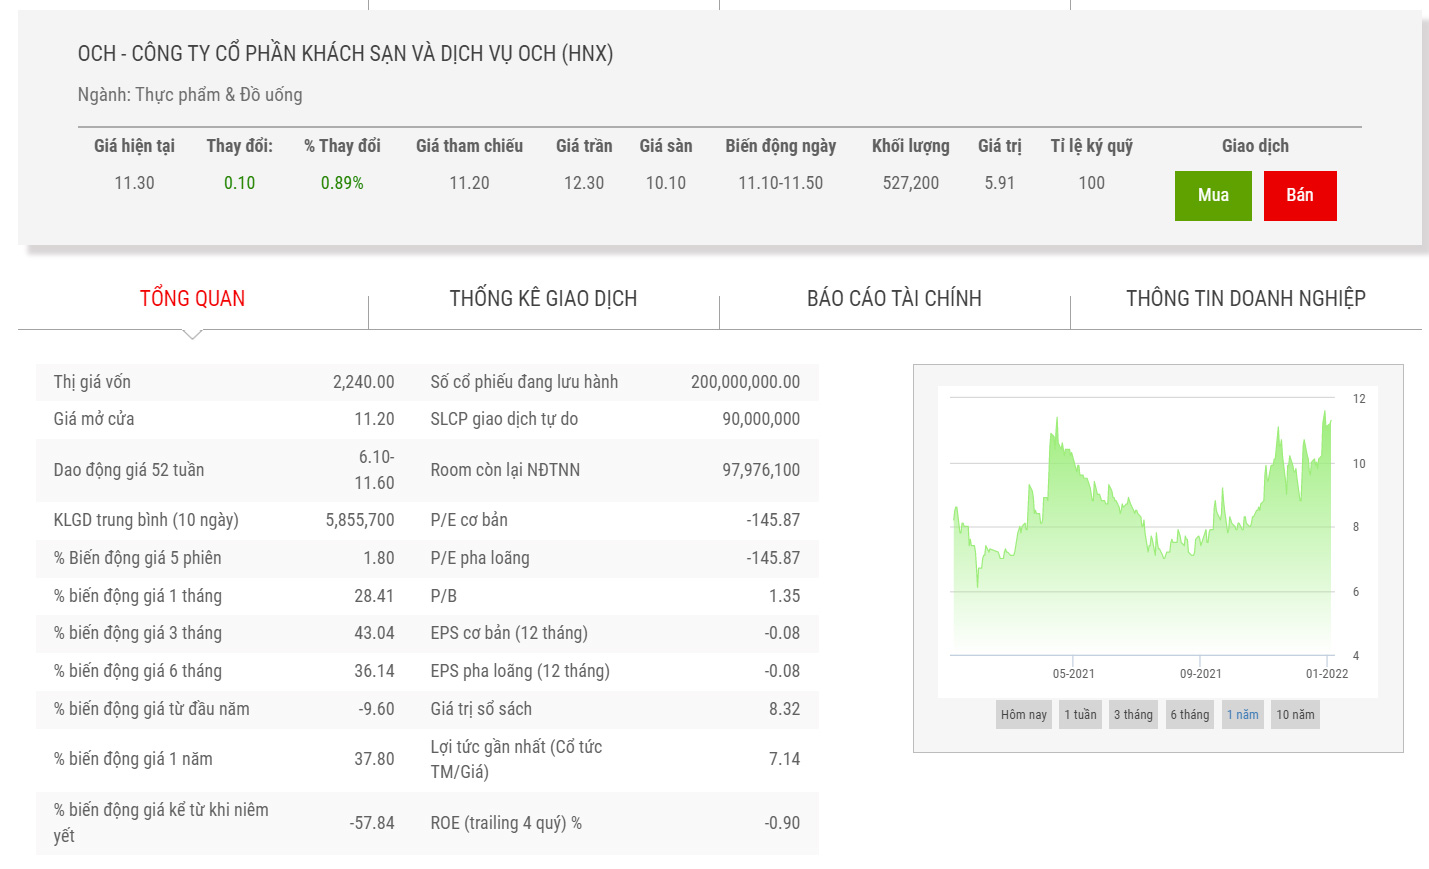This screenshot has width=1429, height=869.
Task: Click the red Bán sell button
Action: (1299, 195)
